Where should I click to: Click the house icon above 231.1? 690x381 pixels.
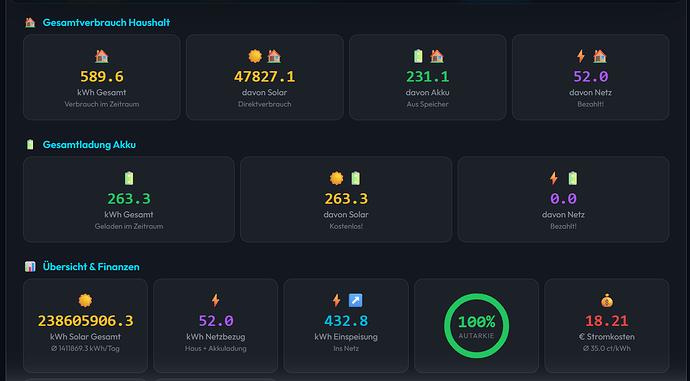(x=437, y=56)
